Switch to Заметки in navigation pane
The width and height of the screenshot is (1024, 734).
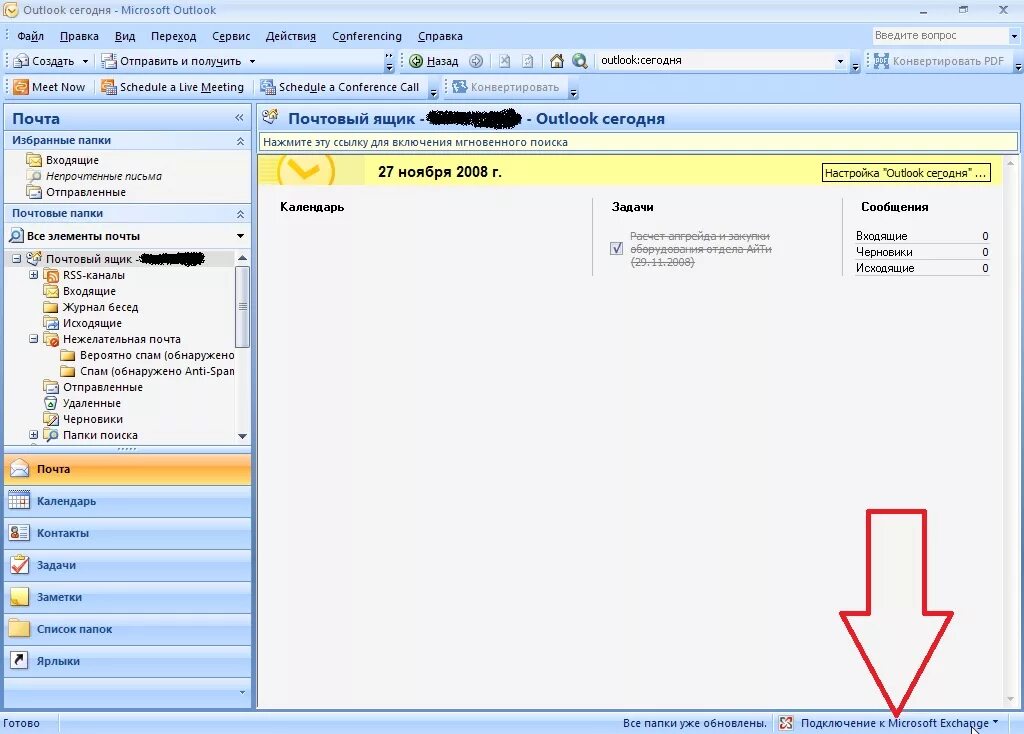pyautogui.click(x=127, y=597)
